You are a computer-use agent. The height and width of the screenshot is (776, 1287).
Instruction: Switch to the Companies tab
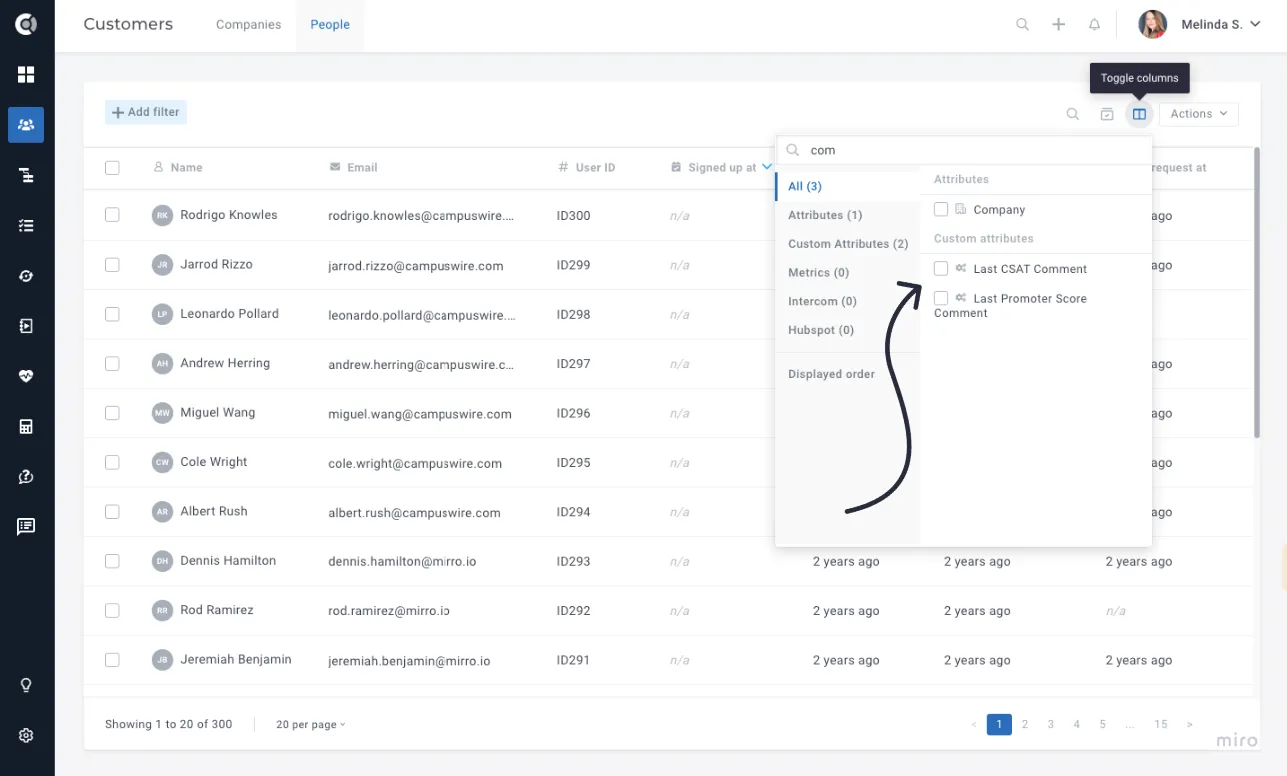(x=248, y=25)
